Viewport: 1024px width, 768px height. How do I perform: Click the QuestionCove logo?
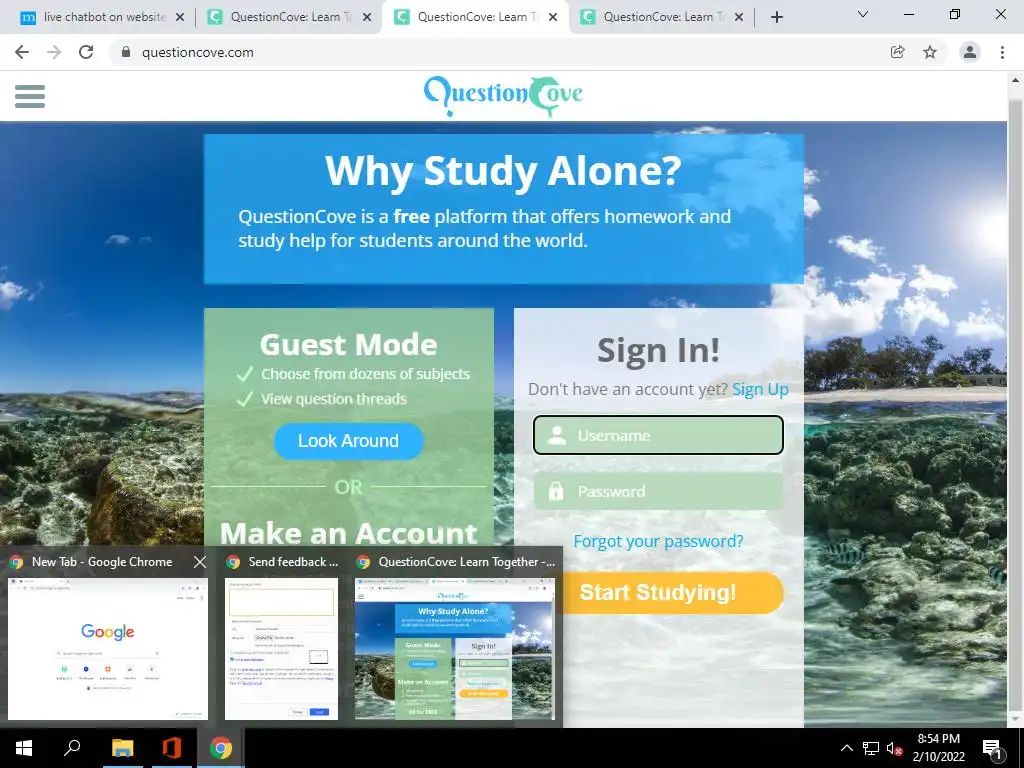pyautogui.click(x=503, y=95)
